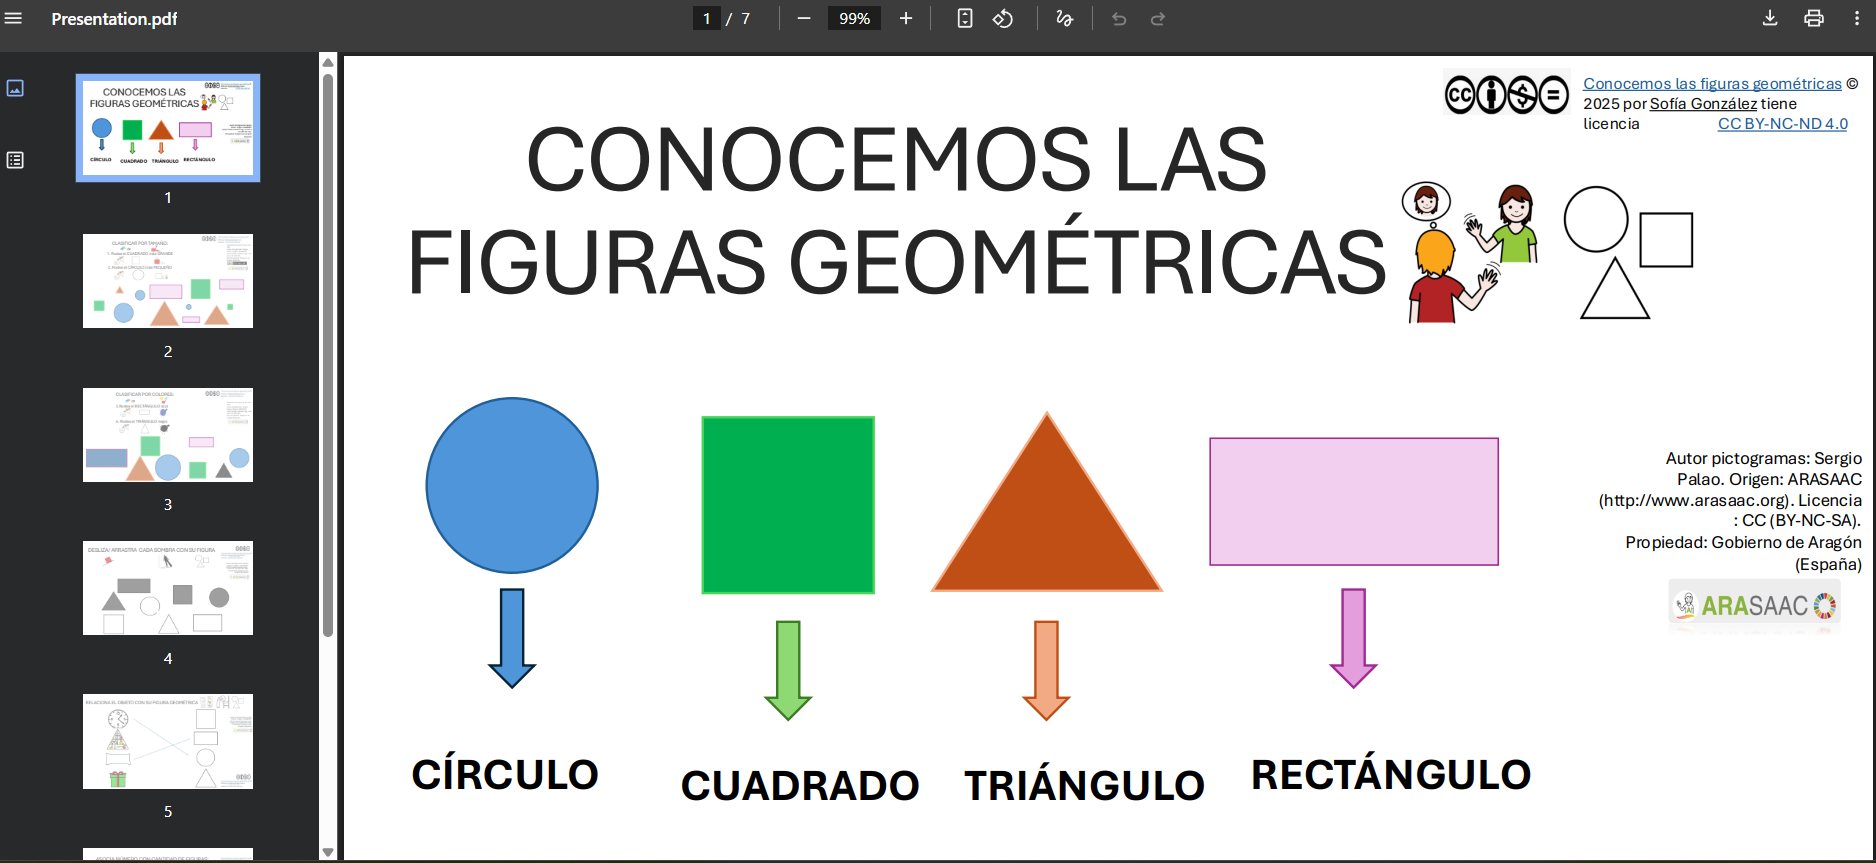Click the thumbnail panel scroll down arrow

pyautogui.click(x=328, y=852)
